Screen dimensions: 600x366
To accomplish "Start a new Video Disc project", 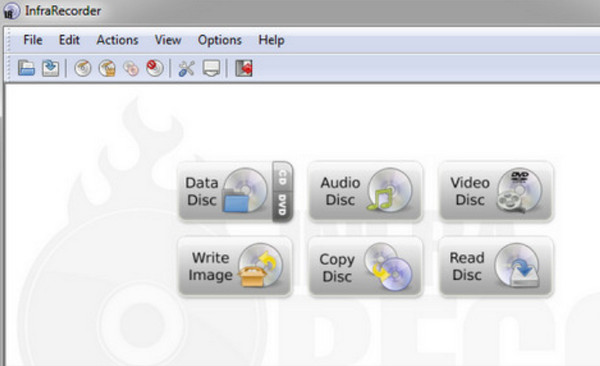I will point(496,192).
